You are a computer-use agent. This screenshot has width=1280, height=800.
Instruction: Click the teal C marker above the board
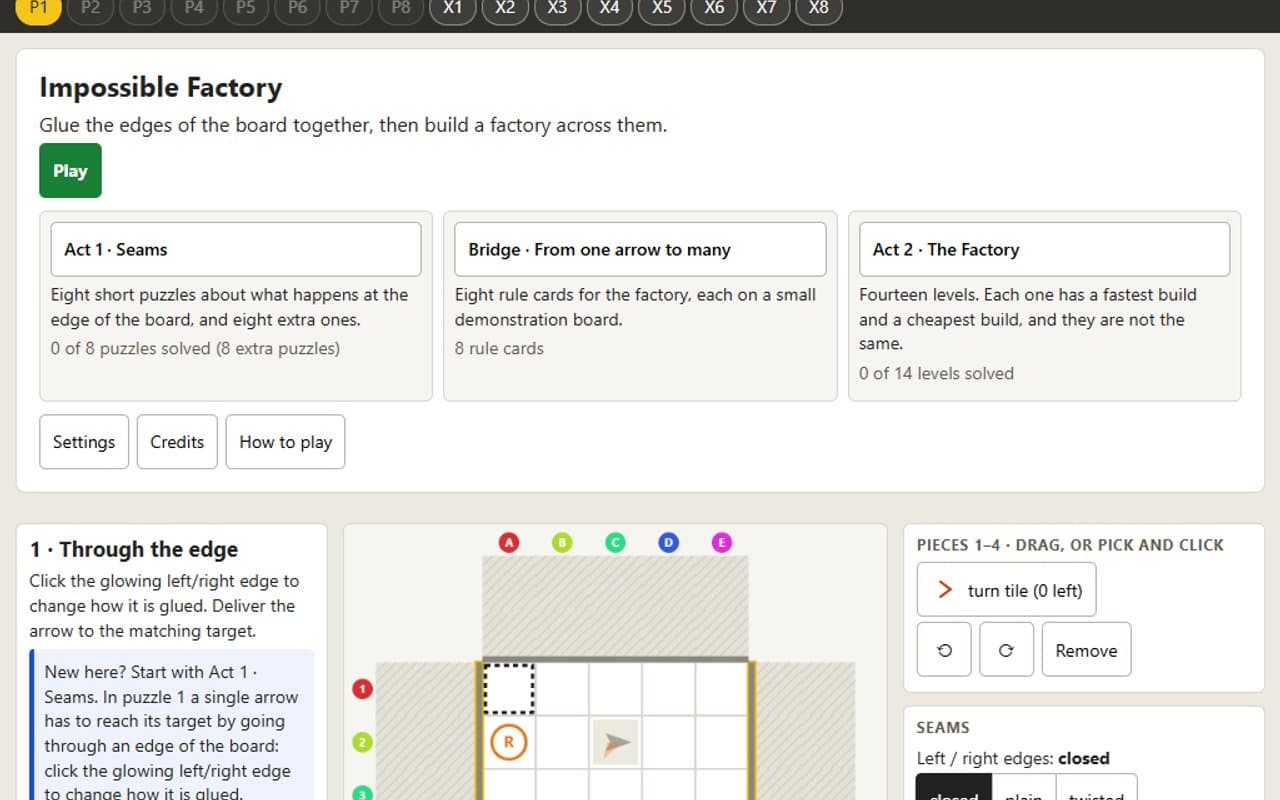tap(615, 543)
